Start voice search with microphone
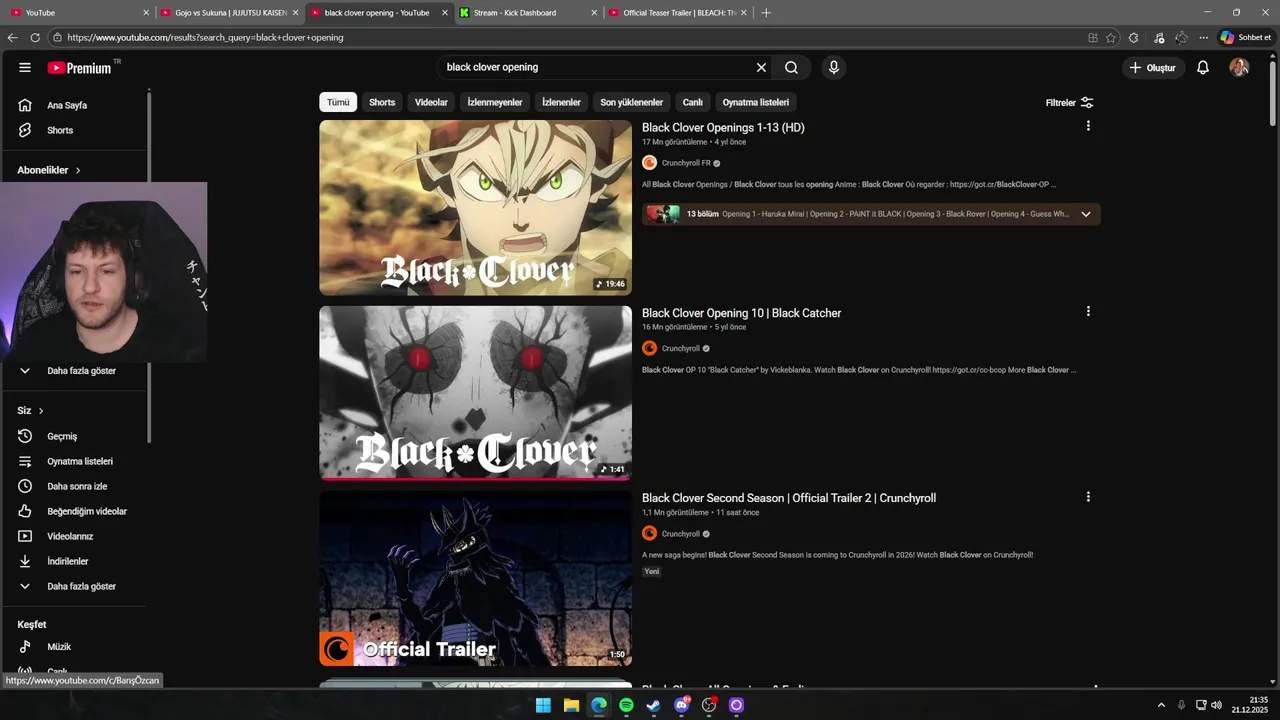This screenshot has width=1280, height=720. (x=834, y=67)
